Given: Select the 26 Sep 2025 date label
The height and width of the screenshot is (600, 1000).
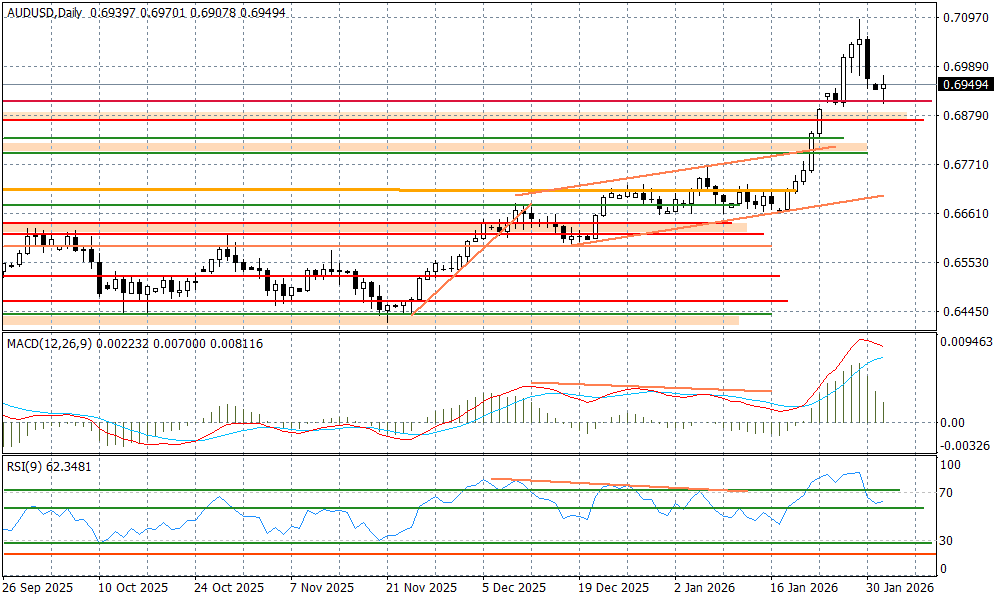Looking at the screenshot, I should pos(39,588).
